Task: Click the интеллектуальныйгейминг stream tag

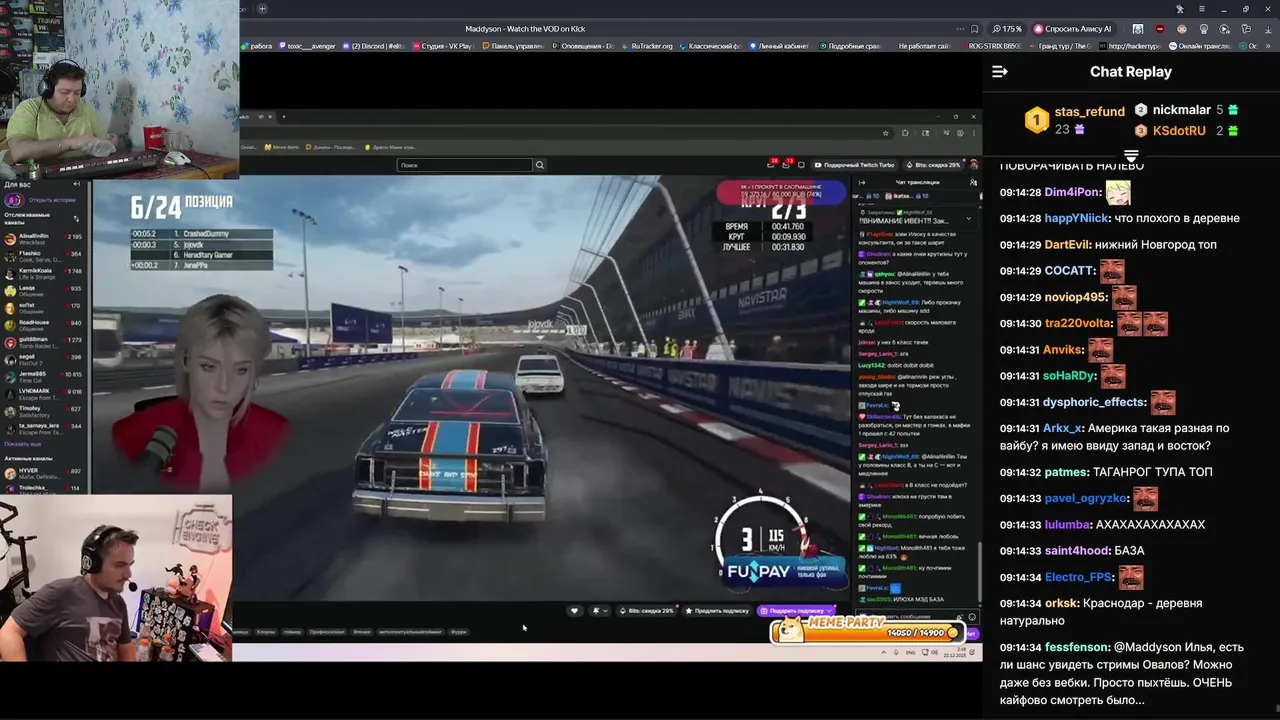Action: tap(410, 632)
